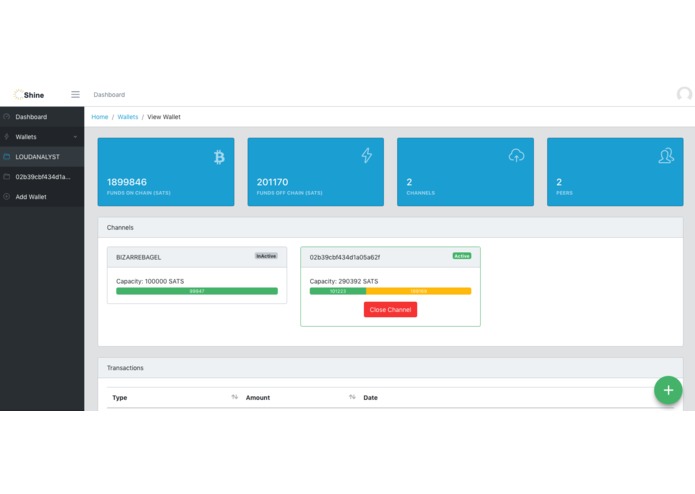
Task: Click the 02b39cbf434d1a05a62f channel name
Action: click(344, 257)
